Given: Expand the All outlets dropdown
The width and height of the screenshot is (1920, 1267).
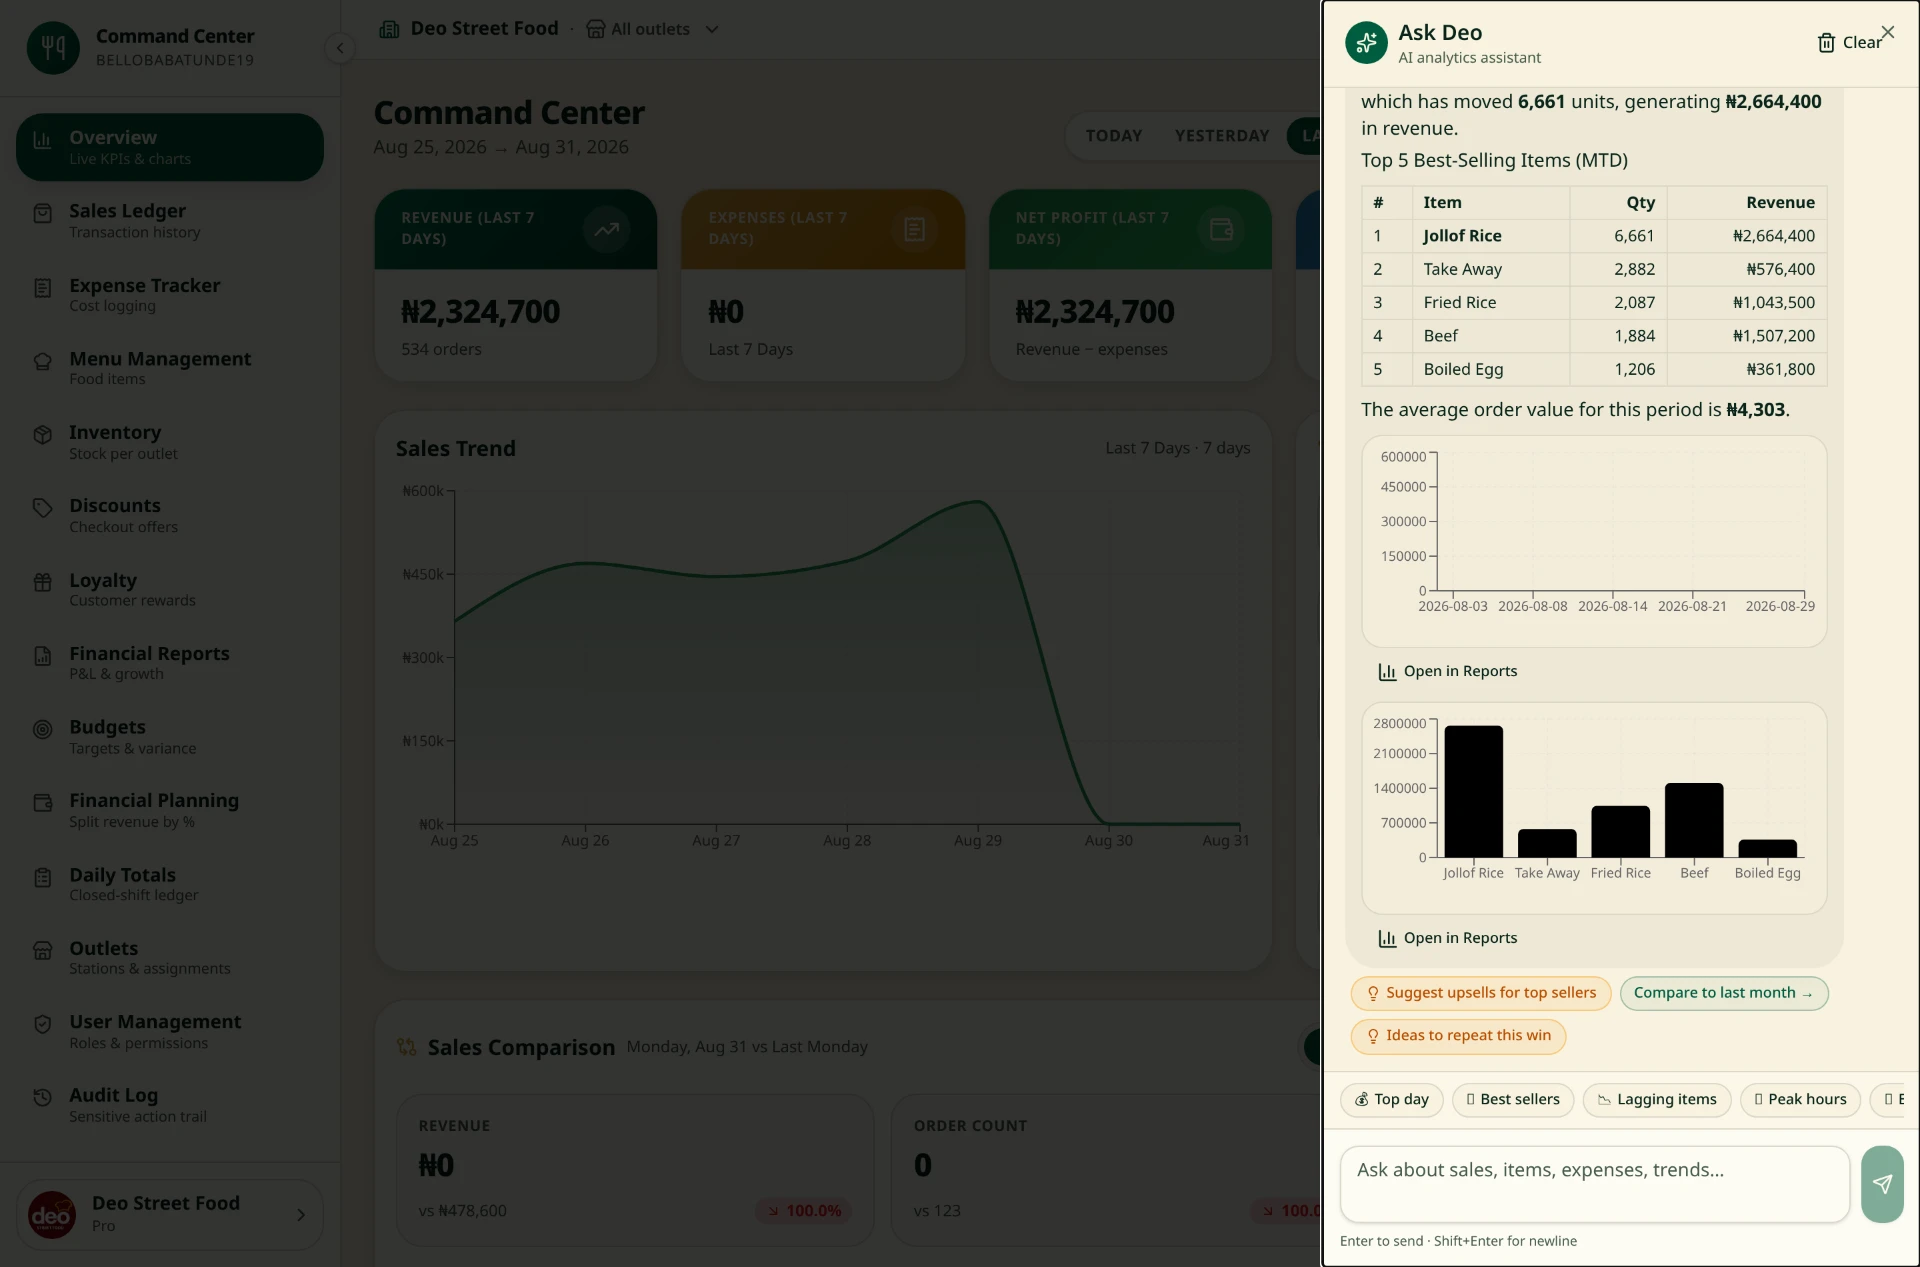Looking at the screenshot, I should tap(652, 29).
